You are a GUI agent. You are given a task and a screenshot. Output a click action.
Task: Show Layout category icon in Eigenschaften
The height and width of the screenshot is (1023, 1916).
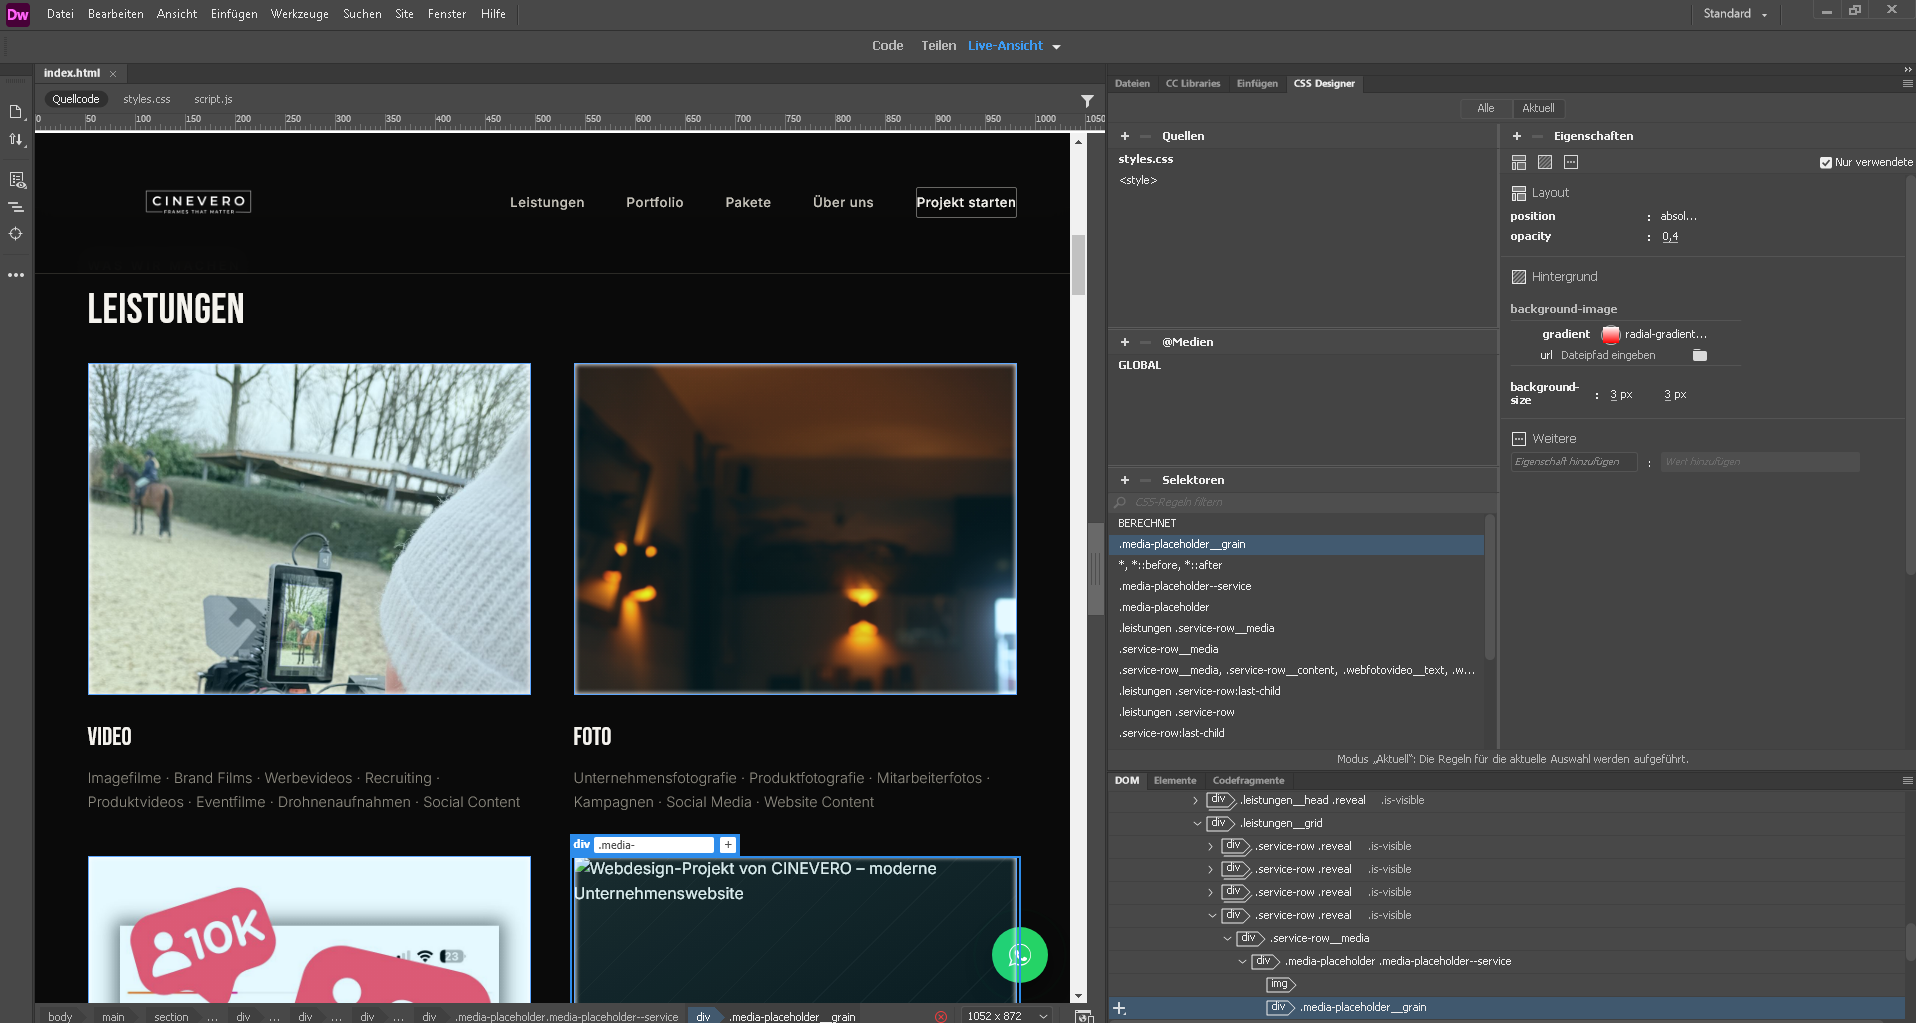[x=1519, y=162]
